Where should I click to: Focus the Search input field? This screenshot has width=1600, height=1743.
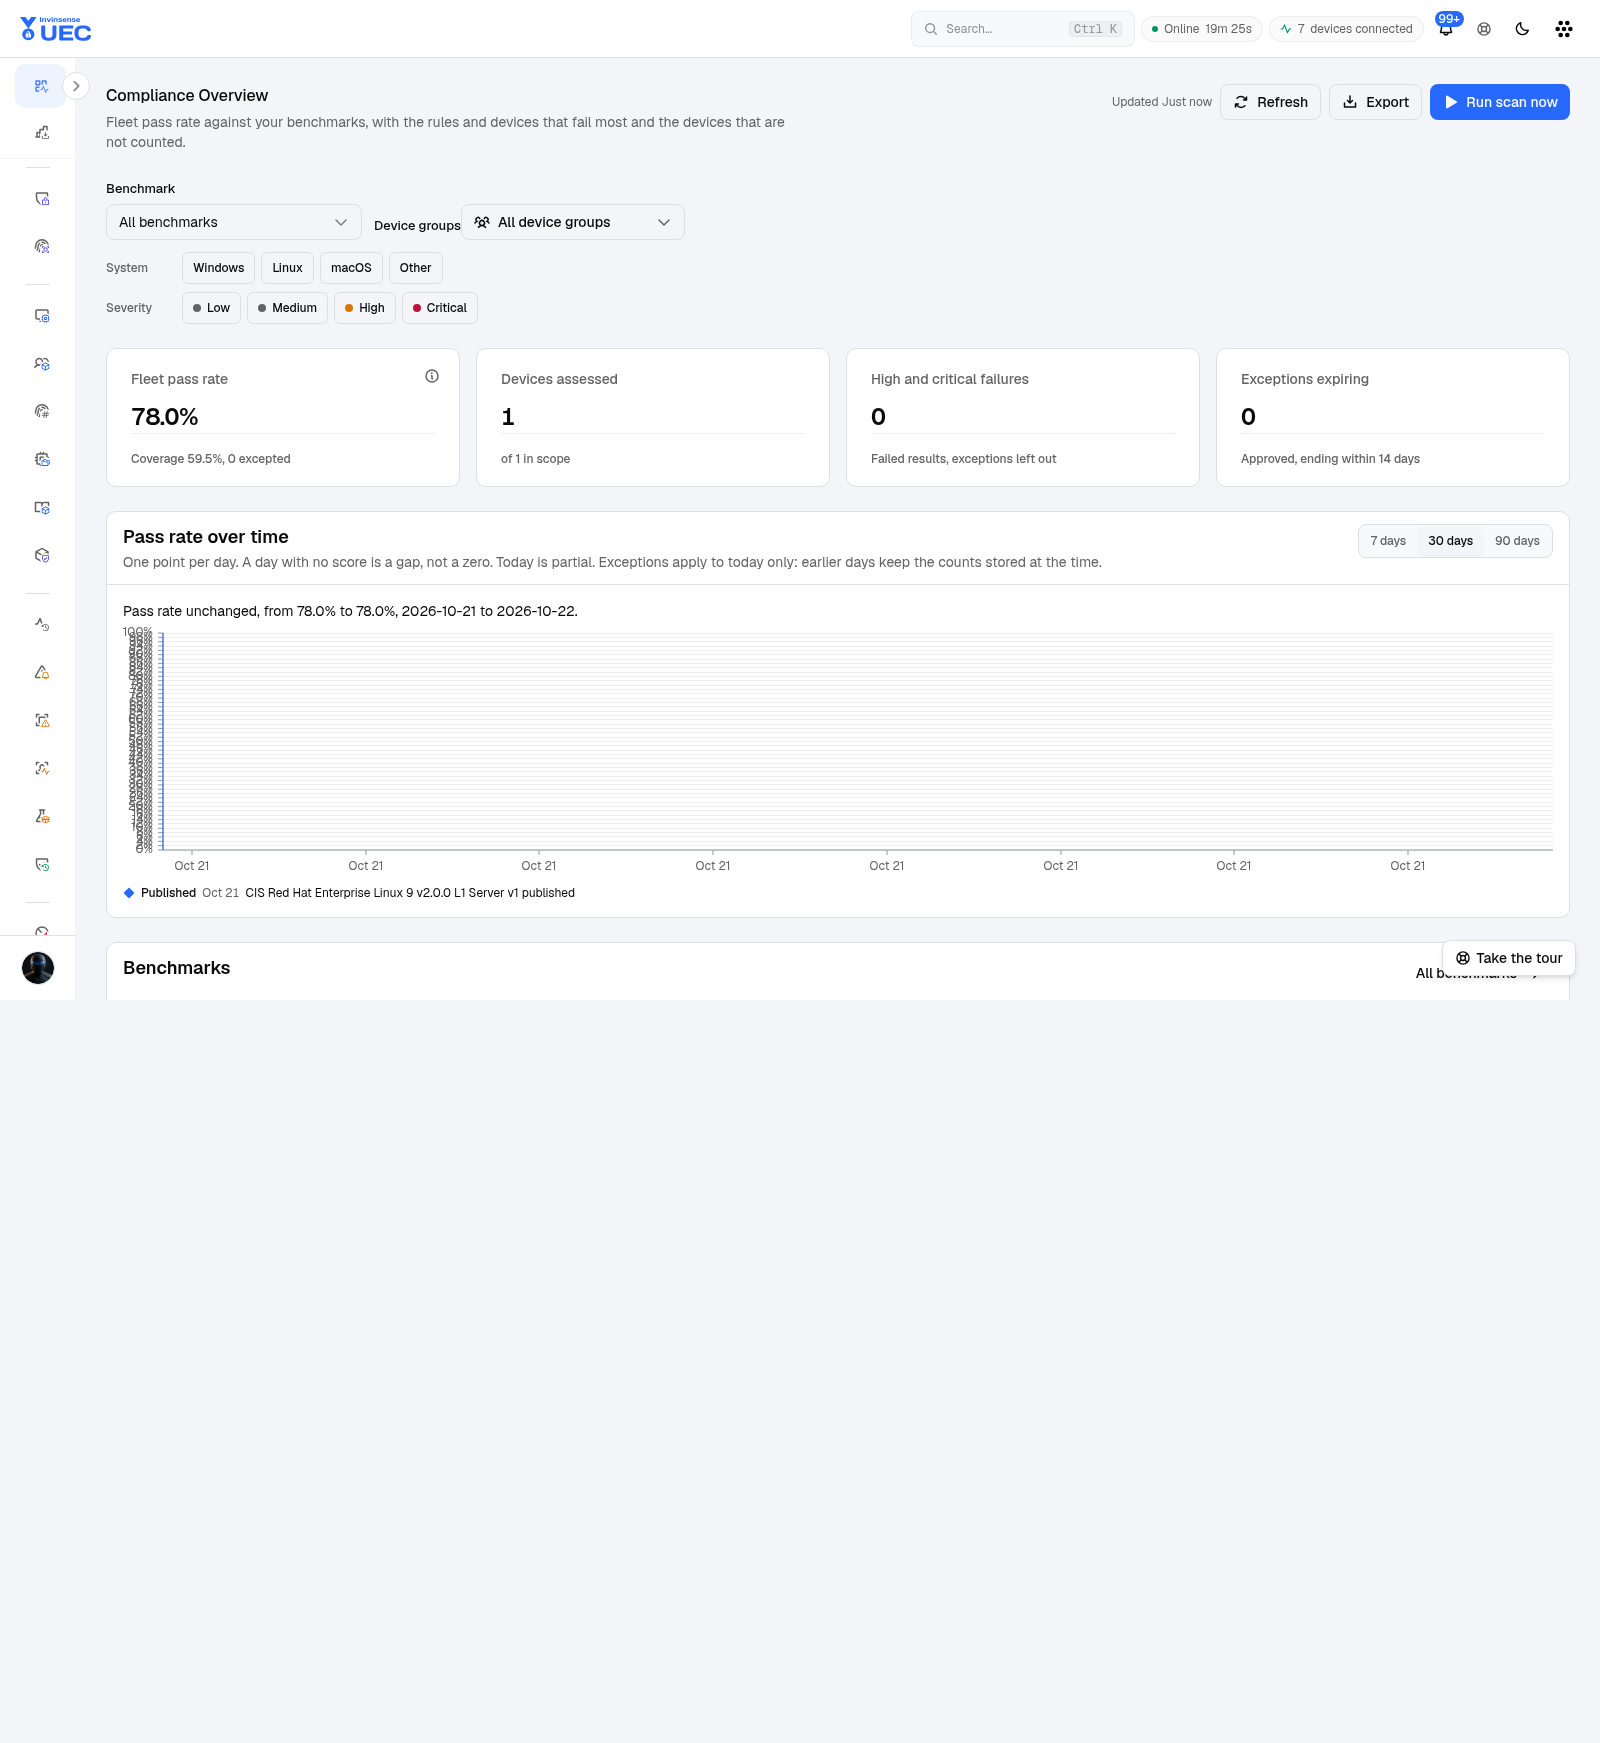[1022, 29]
